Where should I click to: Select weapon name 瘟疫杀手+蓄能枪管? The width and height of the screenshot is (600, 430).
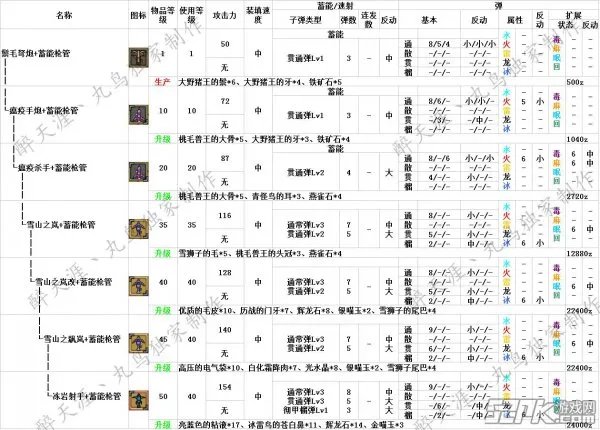(52, 168)
